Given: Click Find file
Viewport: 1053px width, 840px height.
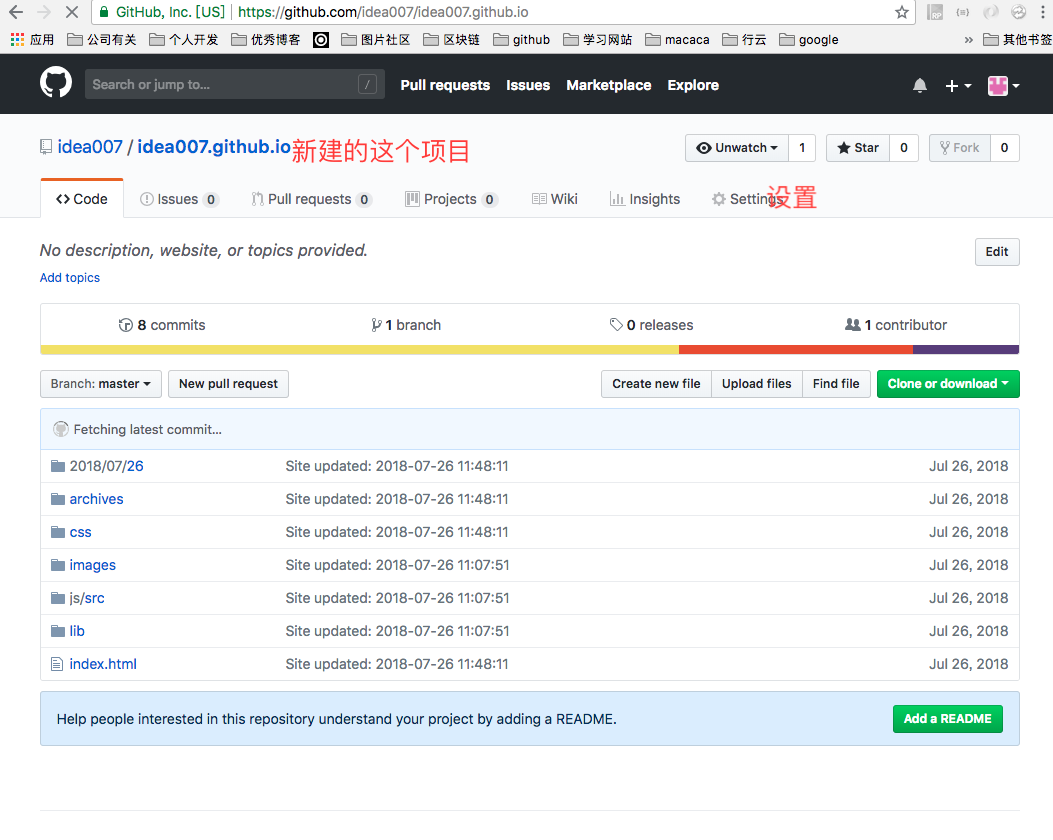Looking at the screenshot, I should [836, 384].
